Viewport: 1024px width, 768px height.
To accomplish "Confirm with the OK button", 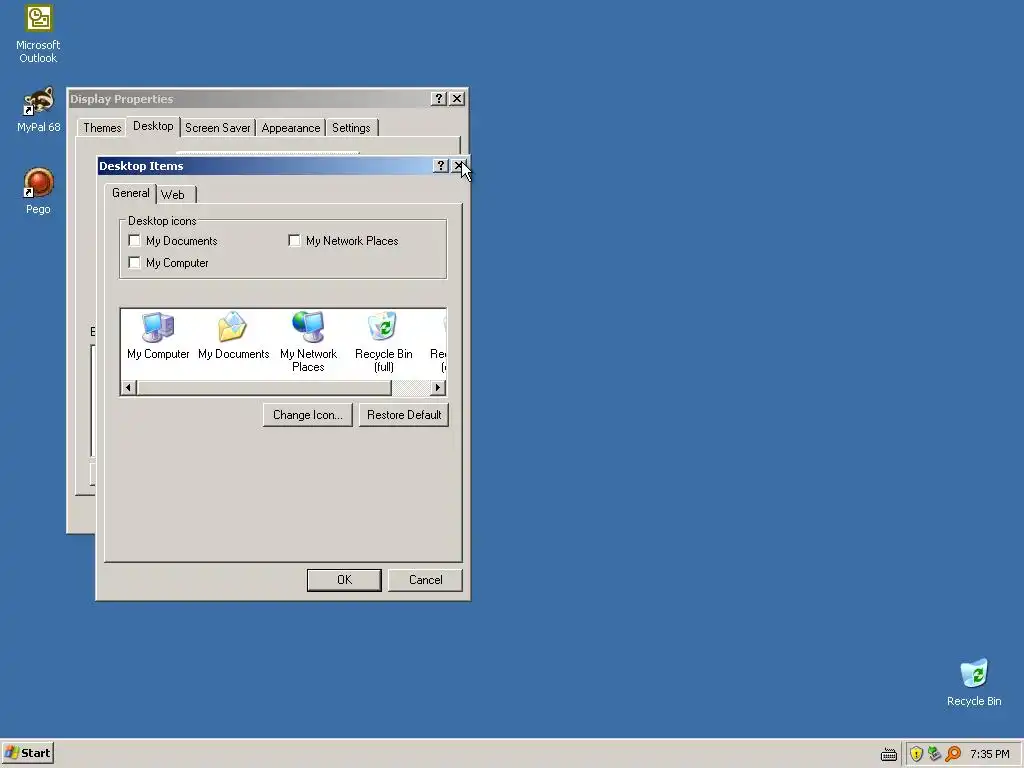I will click(x=344, y=580).
